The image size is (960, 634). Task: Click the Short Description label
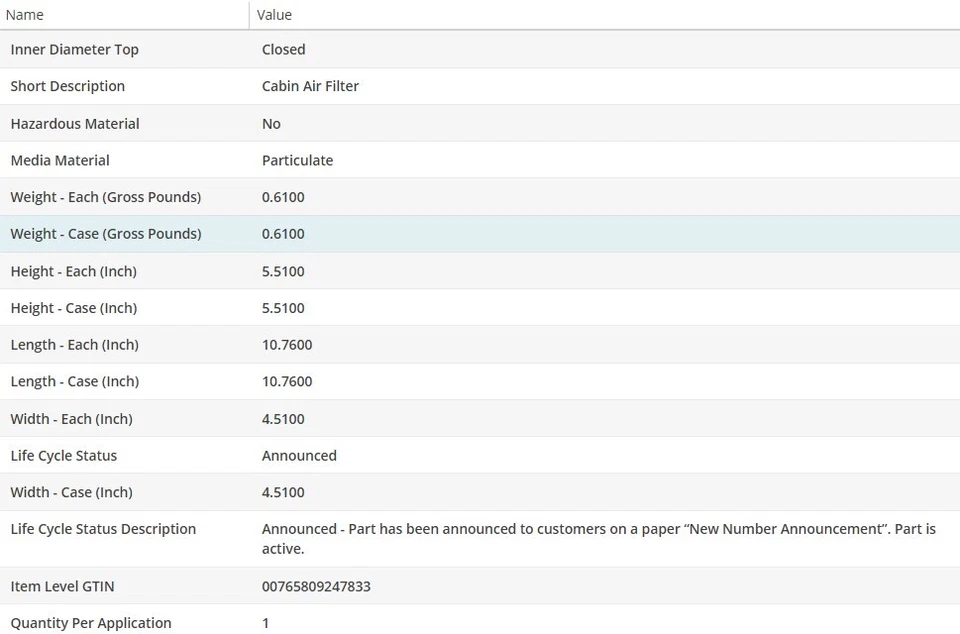pos(67,86)
